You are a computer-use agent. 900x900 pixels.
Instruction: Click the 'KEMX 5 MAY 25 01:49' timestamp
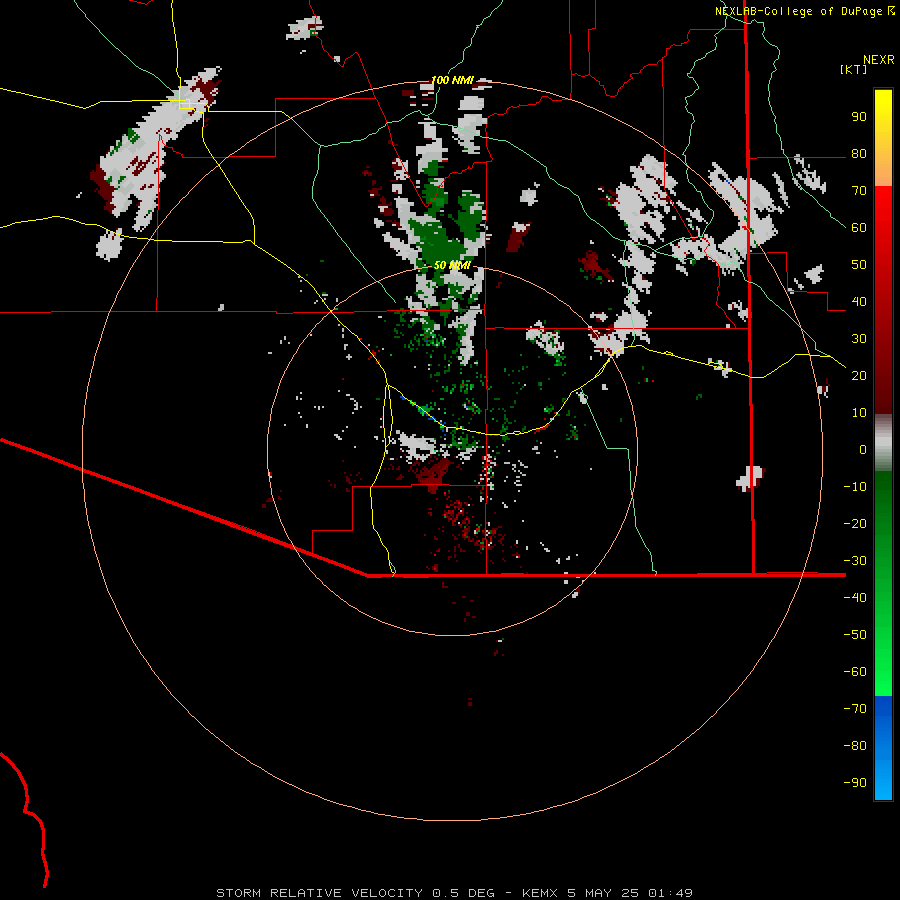click(x=607, y=893)
